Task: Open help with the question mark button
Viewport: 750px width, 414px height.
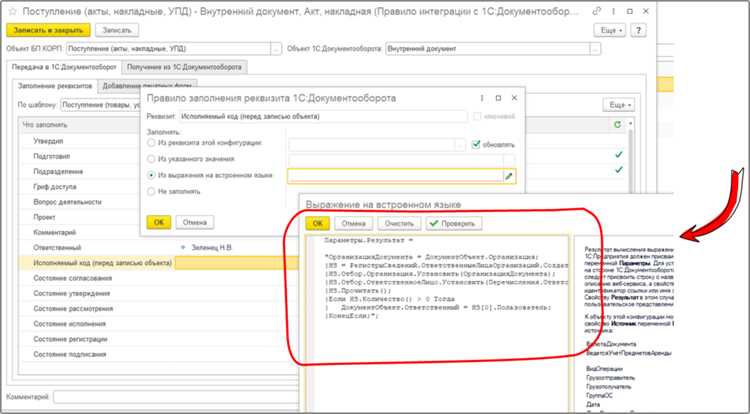Action: click(638, 30)
